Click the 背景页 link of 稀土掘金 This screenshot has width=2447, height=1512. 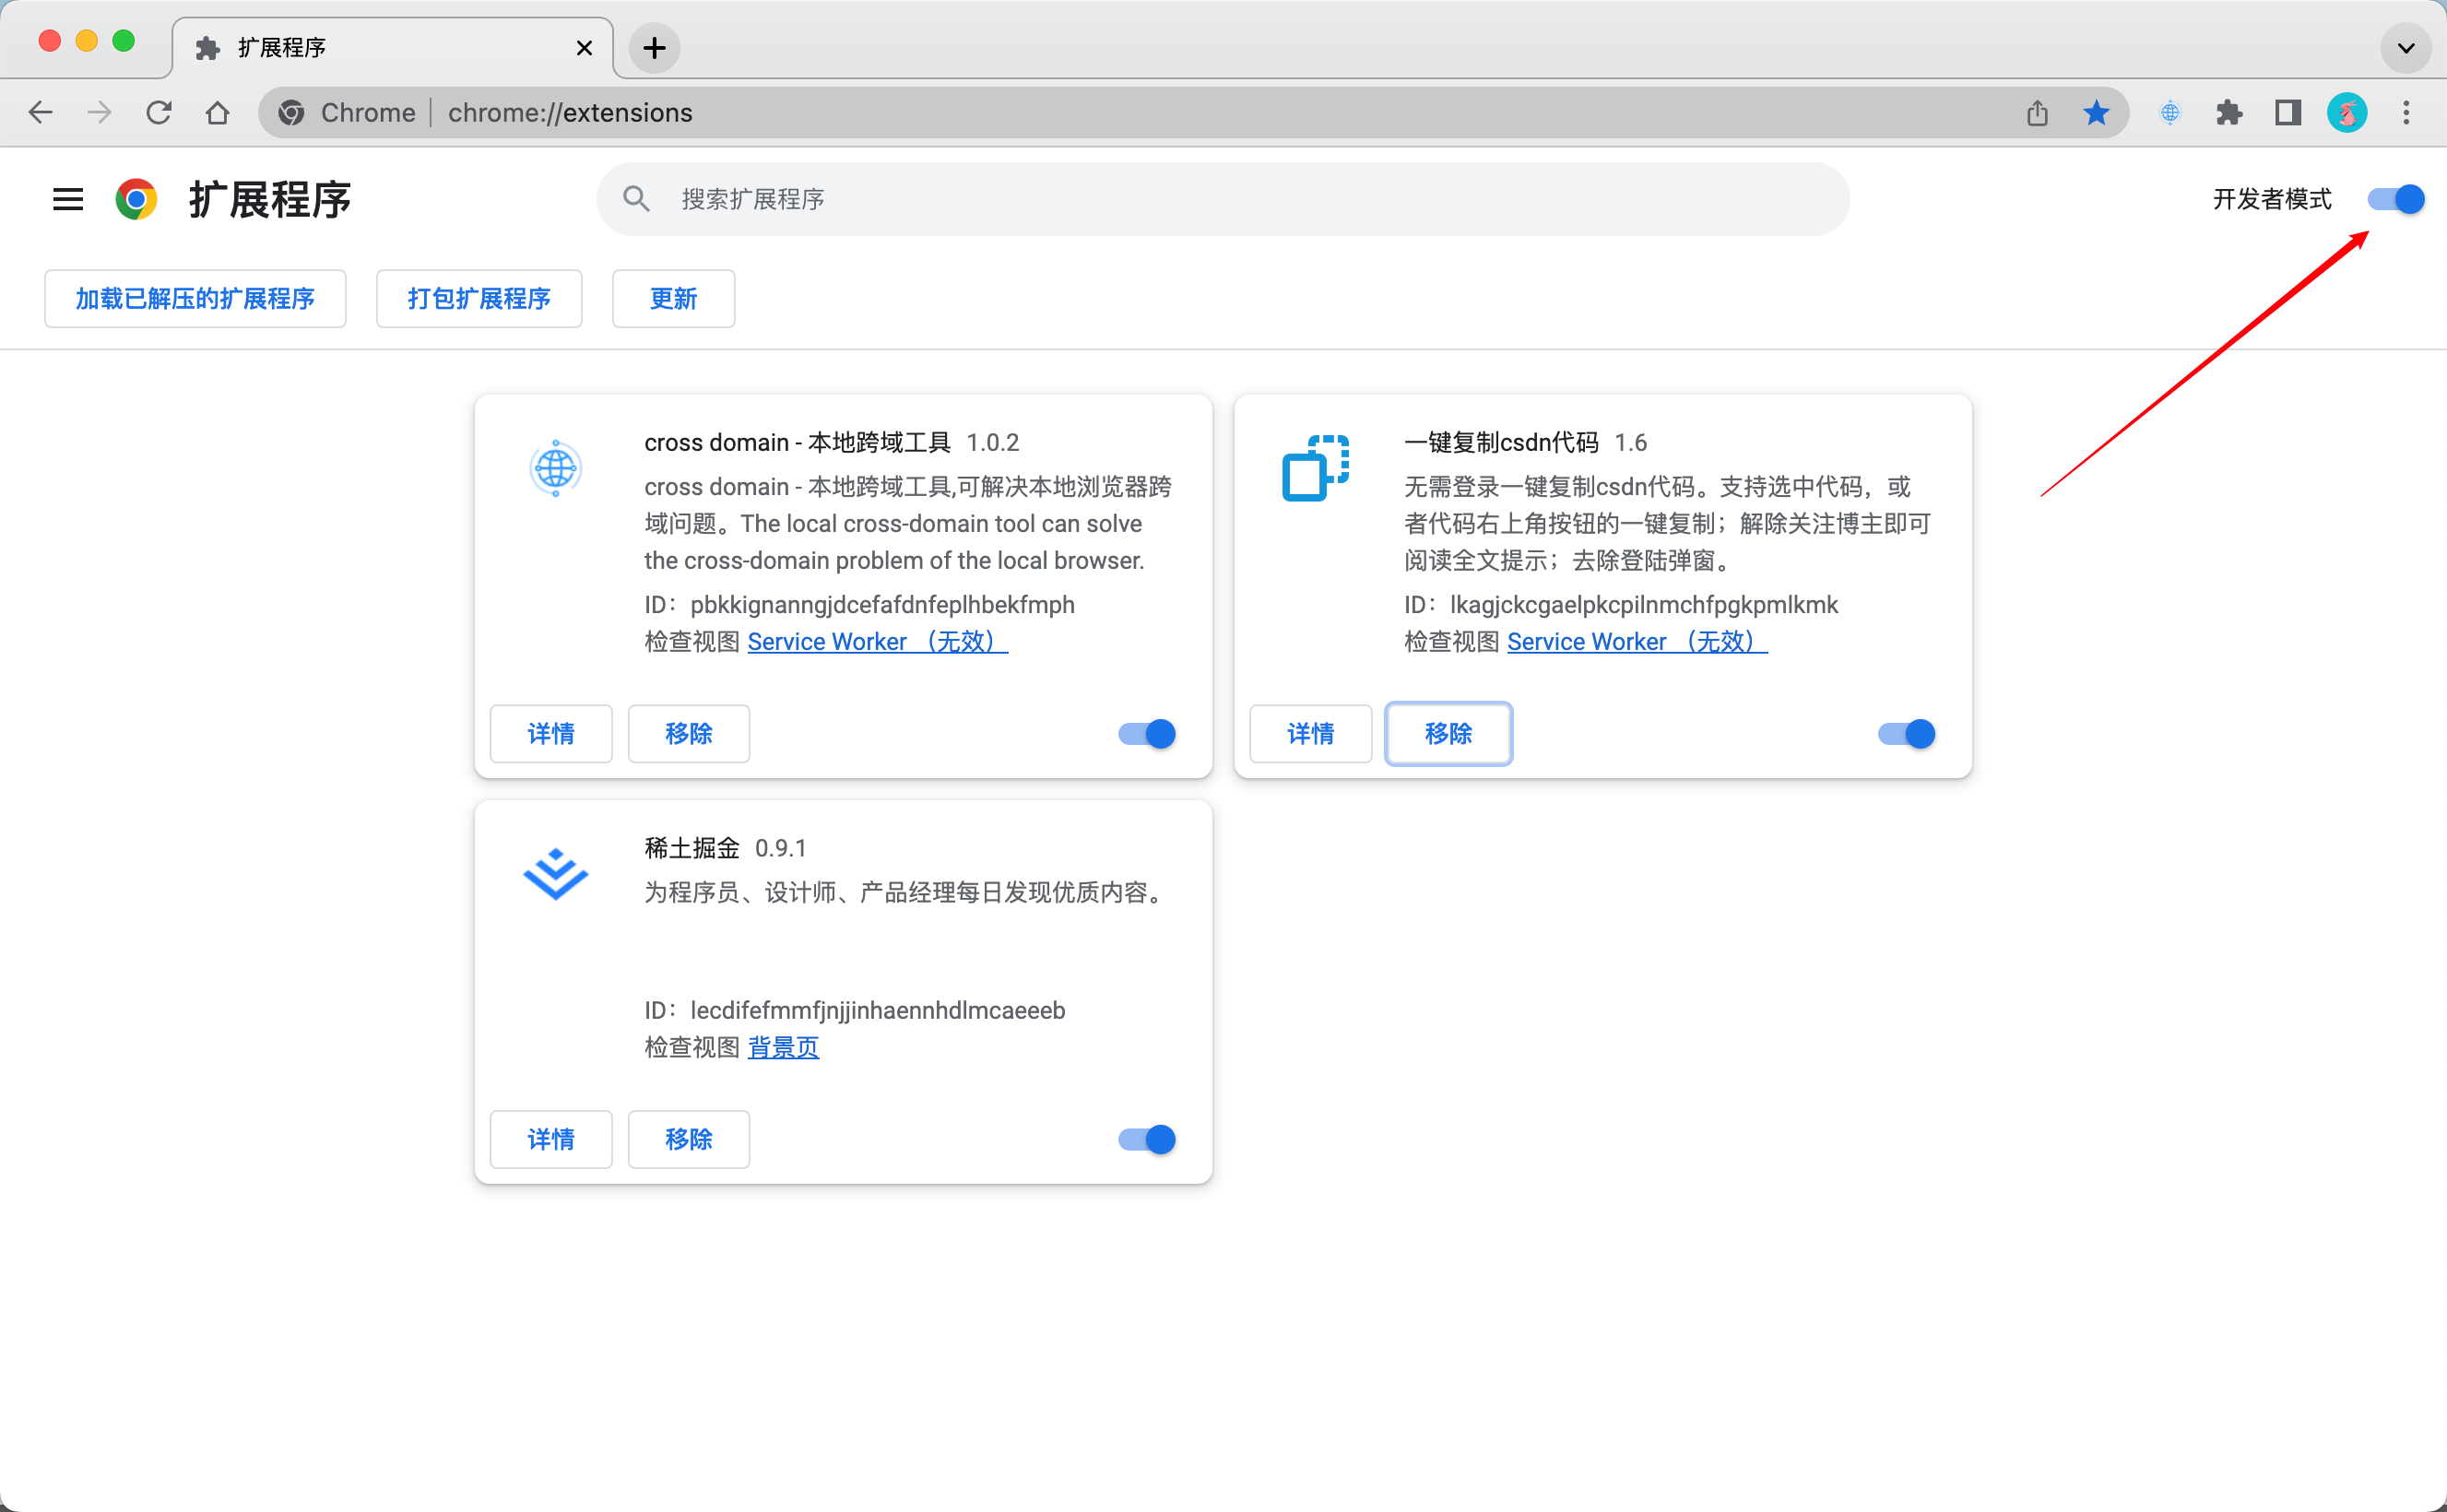[x=783, y=1046]
